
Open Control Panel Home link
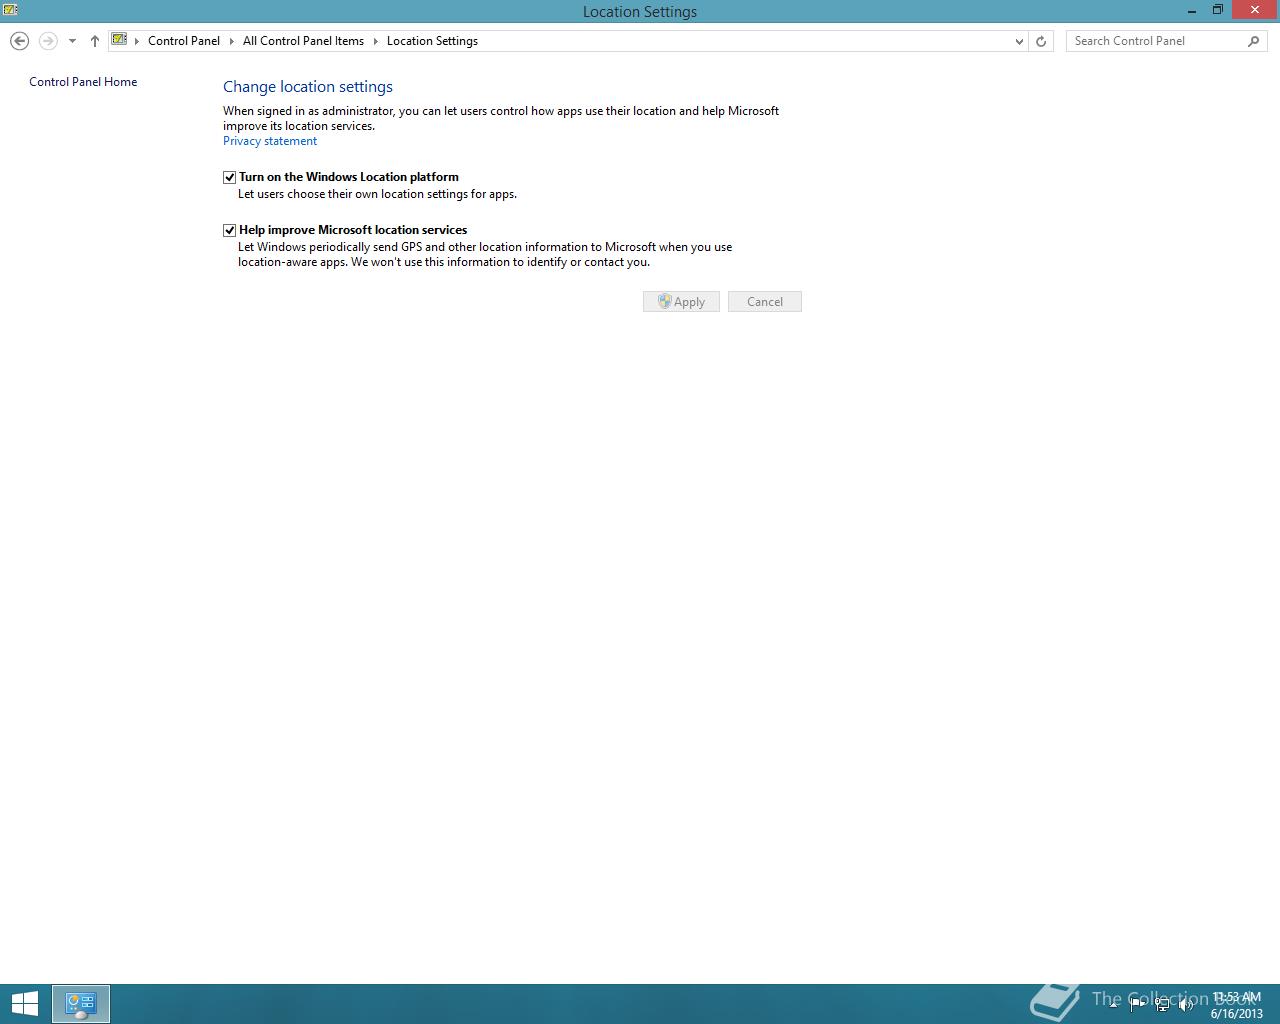83,82
